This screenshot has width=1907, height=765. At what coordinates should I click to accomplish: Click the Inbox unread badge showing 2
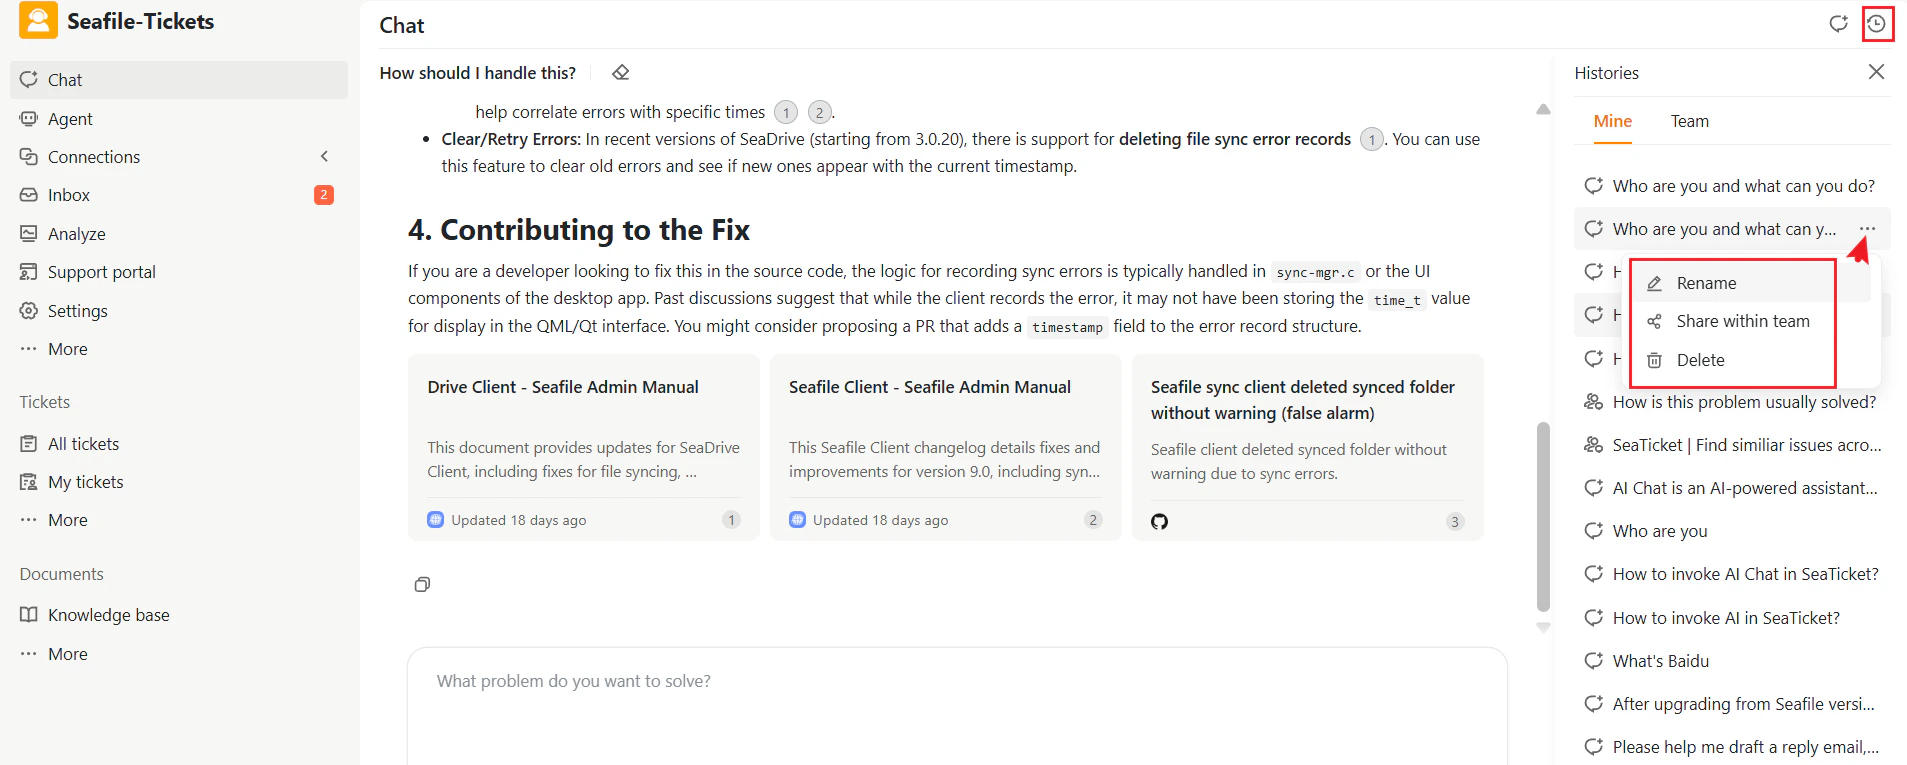324,195
